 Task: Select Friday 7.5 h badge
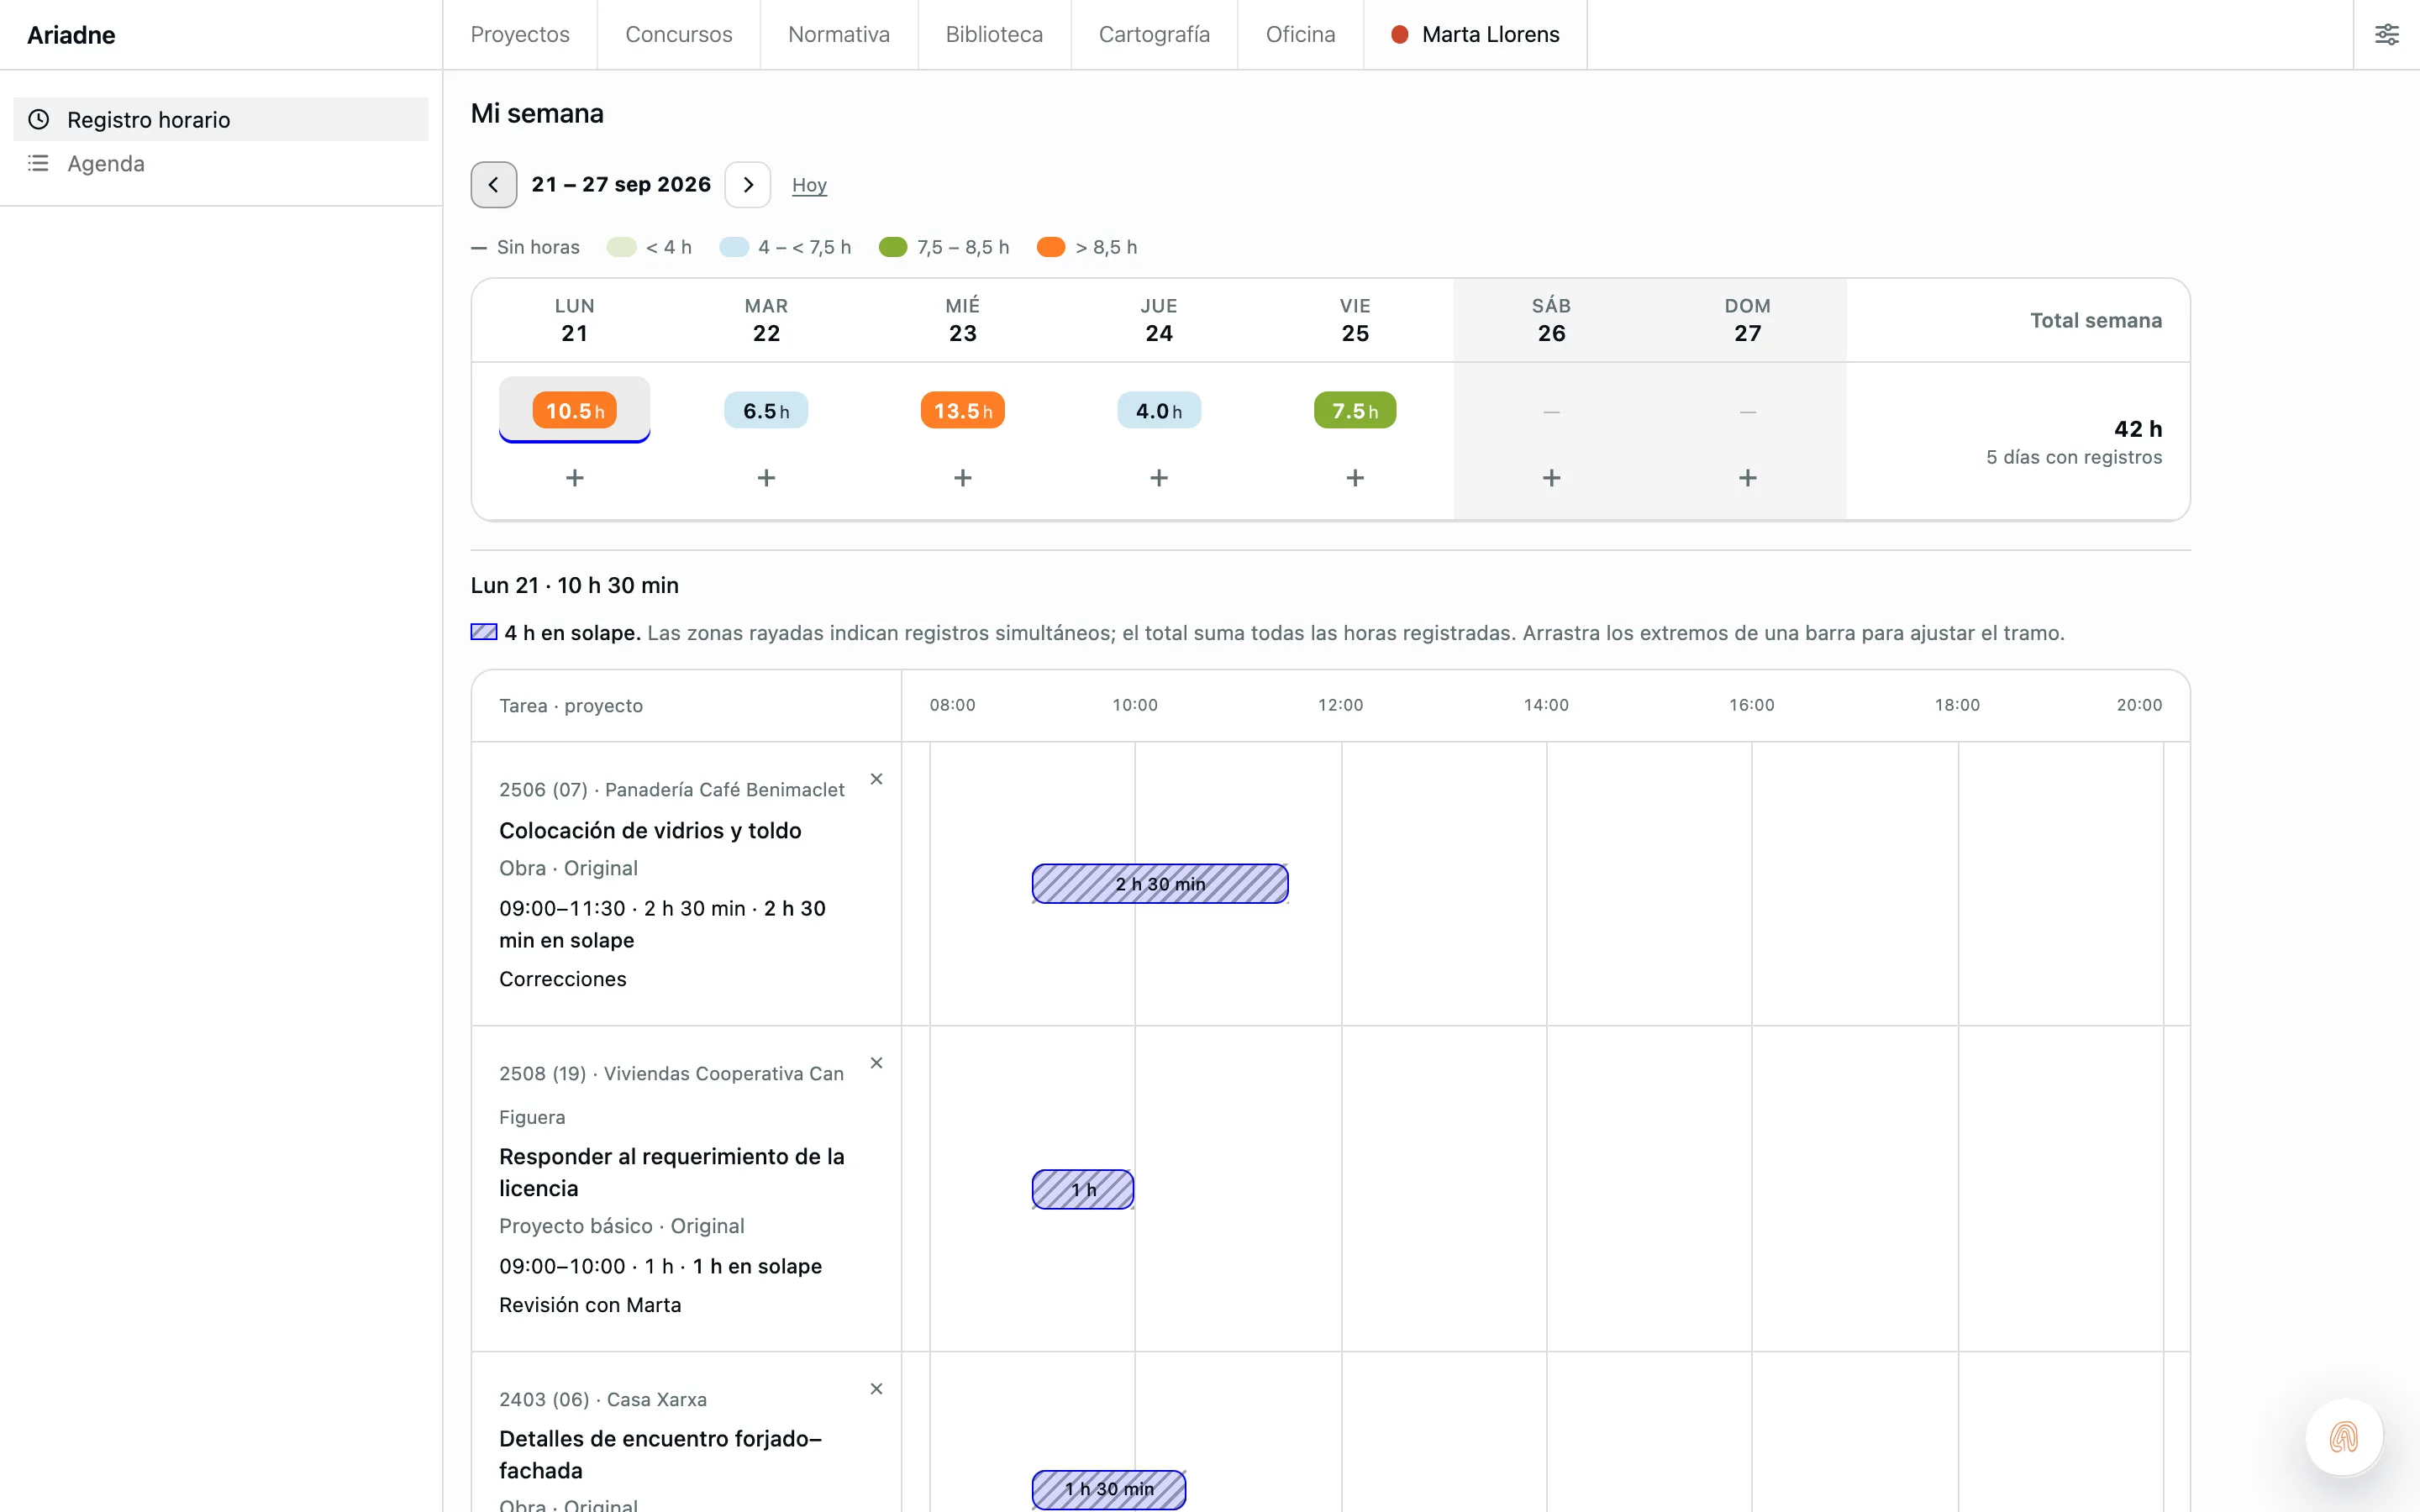click(x=1354, y=410)
